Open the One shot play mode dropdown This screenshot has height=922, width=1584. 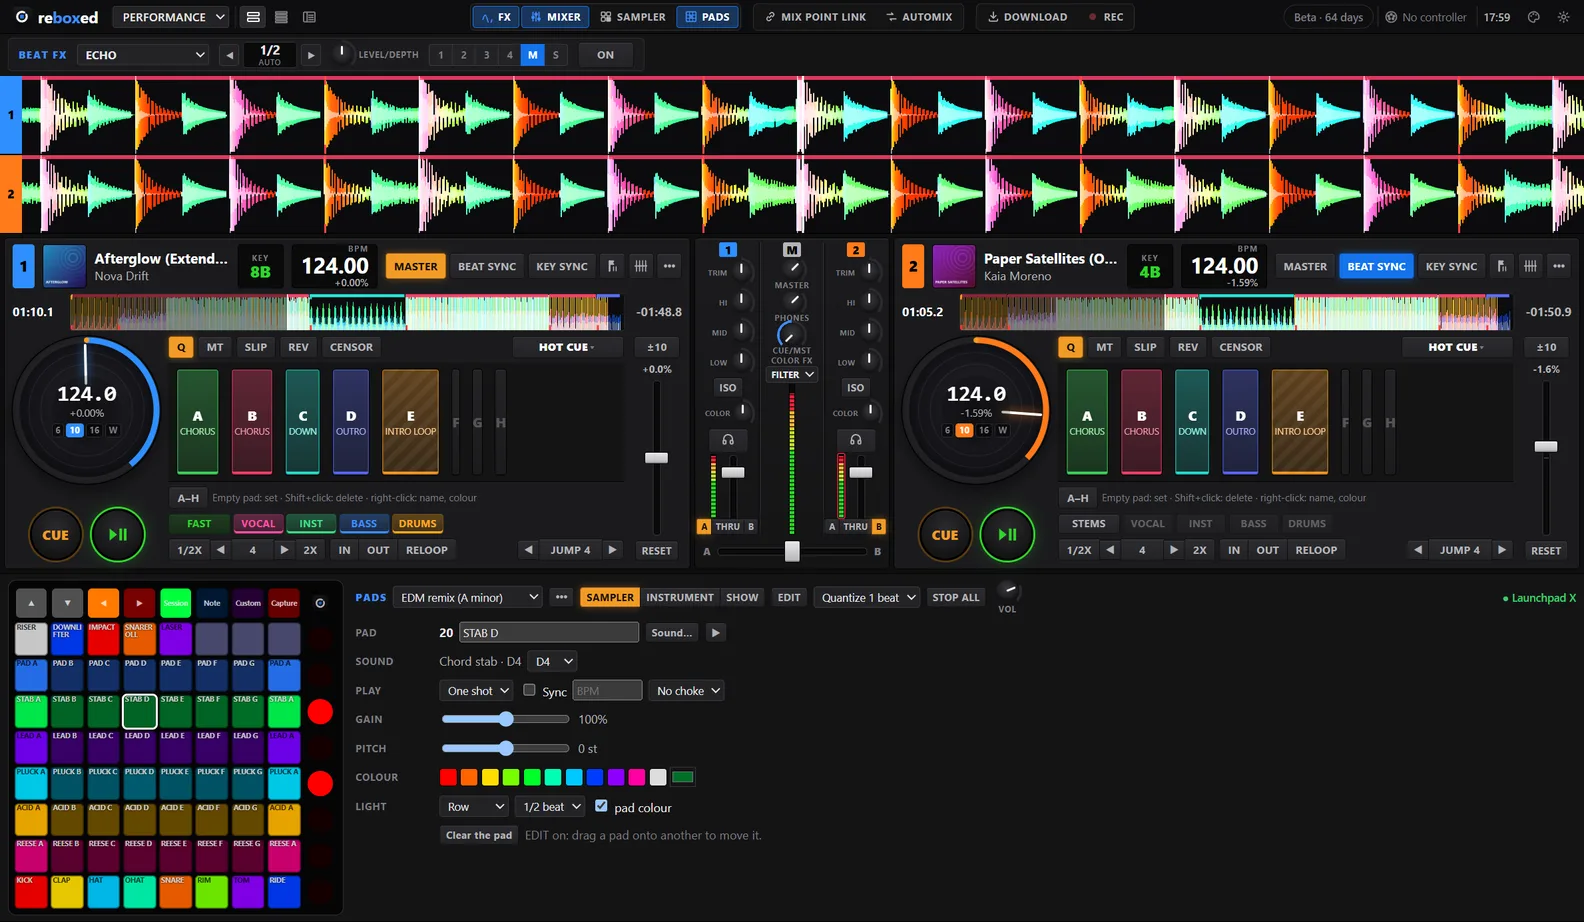(x=476, y=691)
